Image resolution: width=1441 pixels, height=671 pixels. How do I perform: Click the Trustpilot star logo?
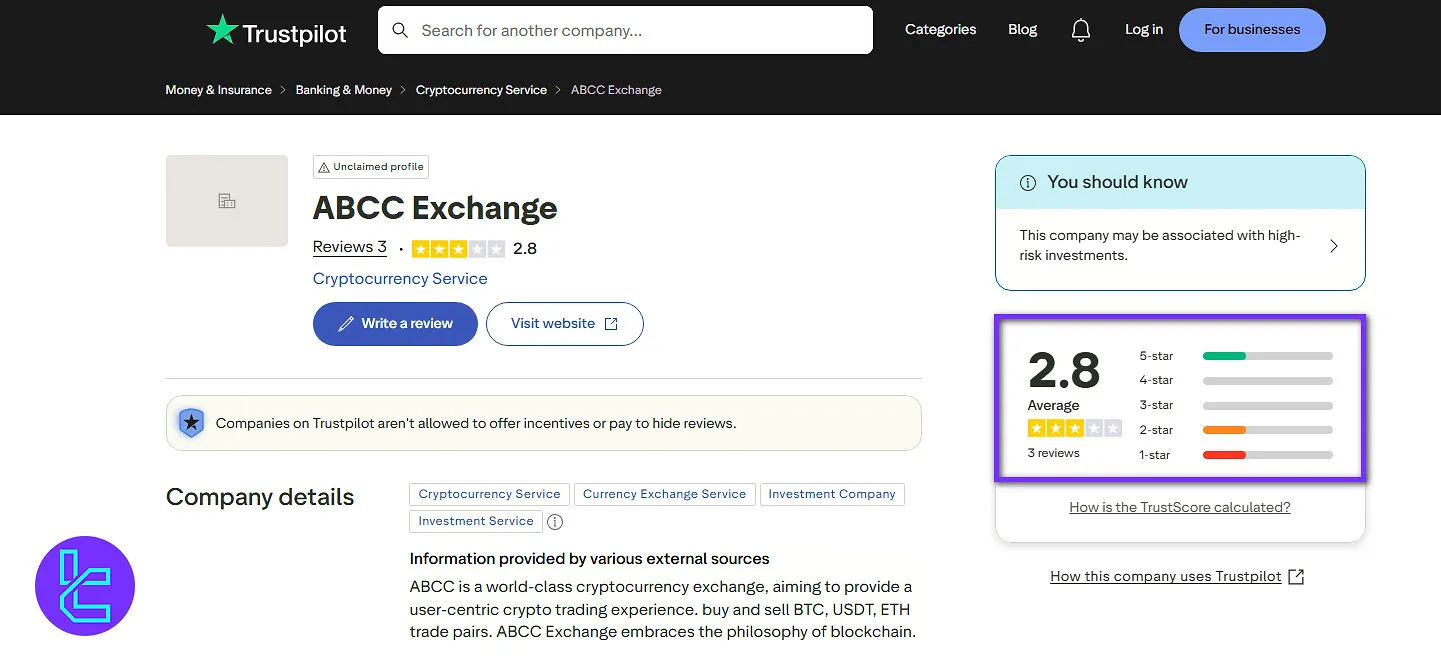point(221,29)
